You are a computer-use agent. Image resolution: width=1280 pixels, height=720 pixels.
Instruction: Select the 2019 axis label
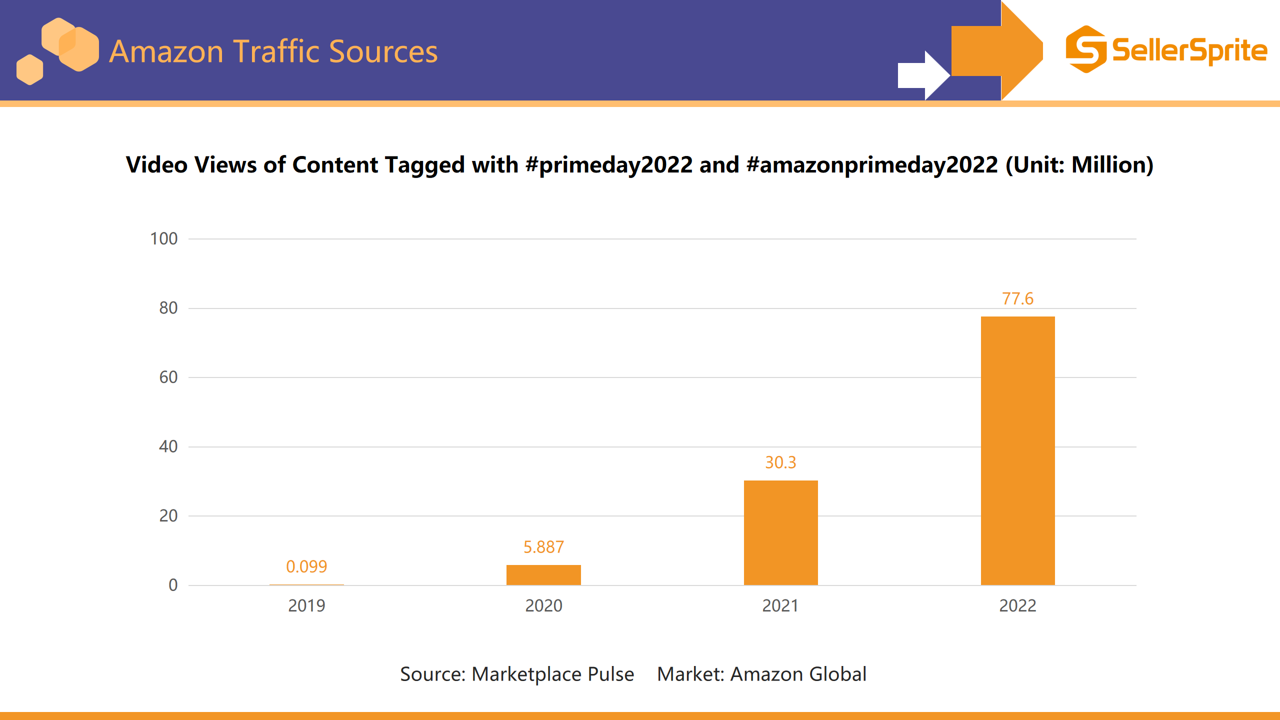point(306,605)
